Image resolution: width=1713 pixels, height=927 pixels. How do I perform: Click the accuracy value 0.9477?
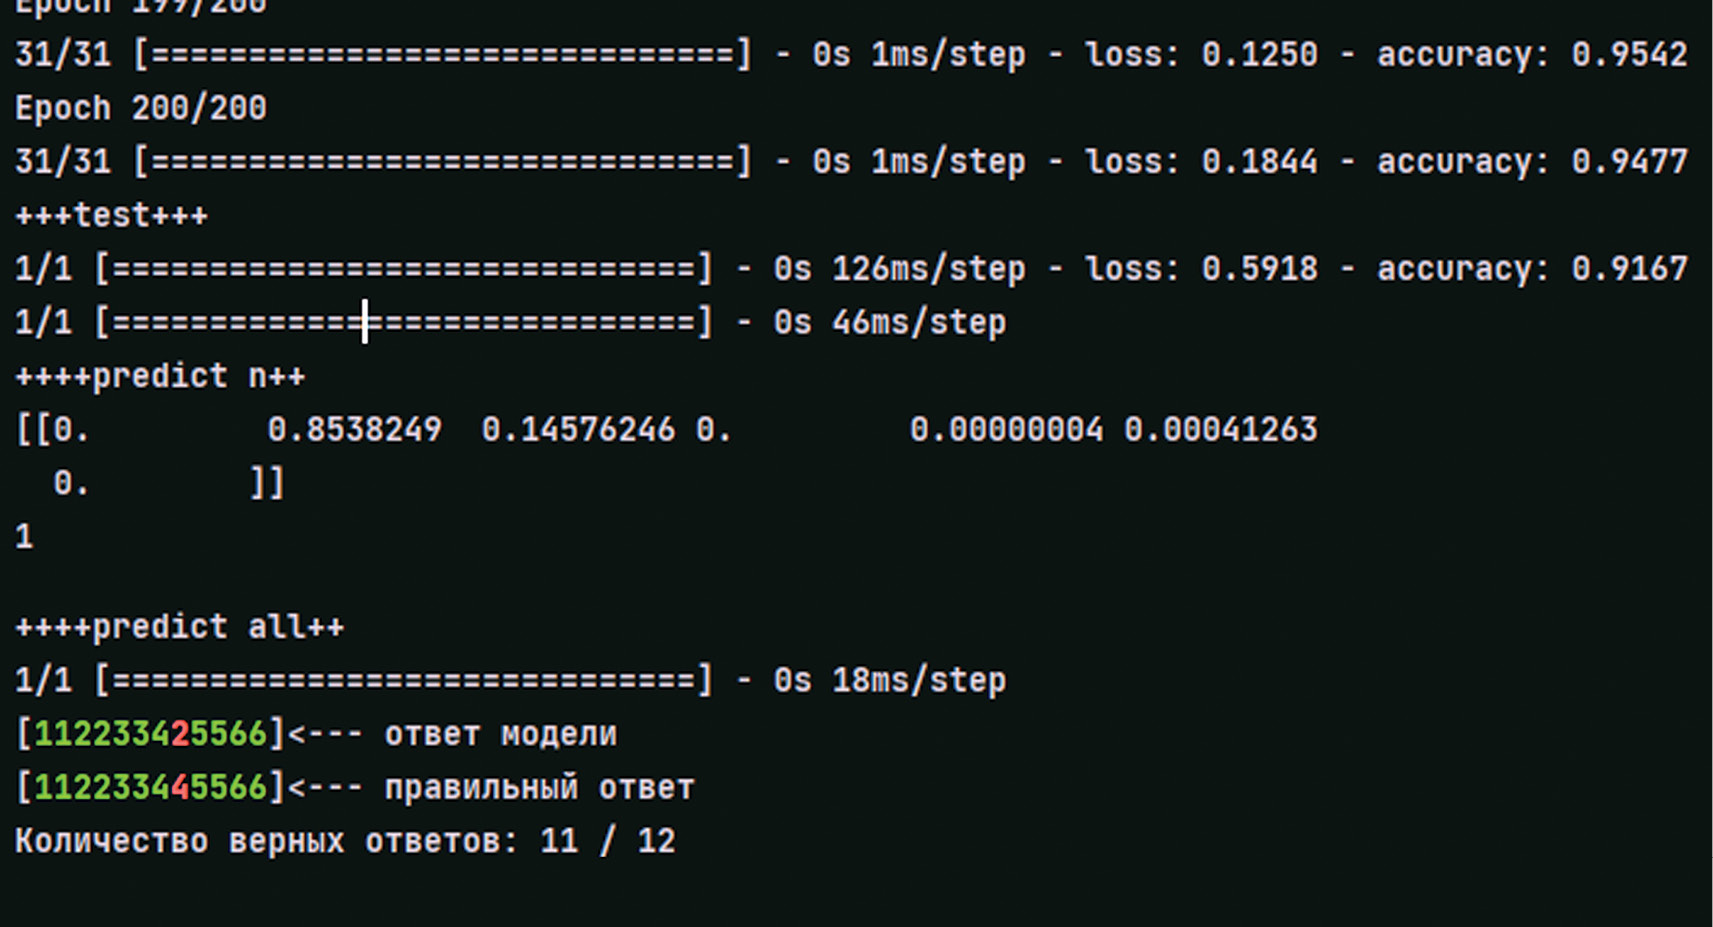coord(1629,162)
